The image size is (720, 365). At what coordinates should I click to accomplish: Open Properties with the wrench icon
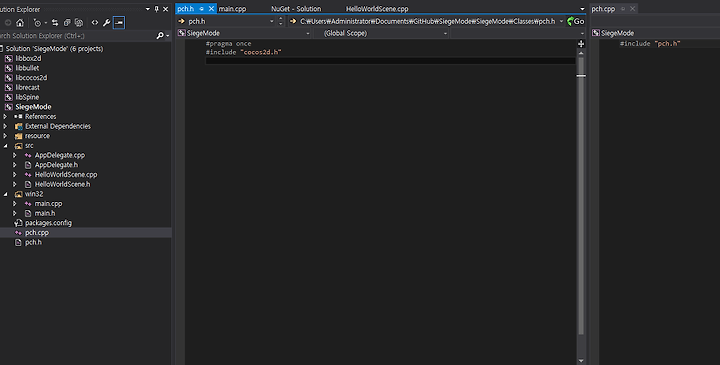tap(107, 22)
